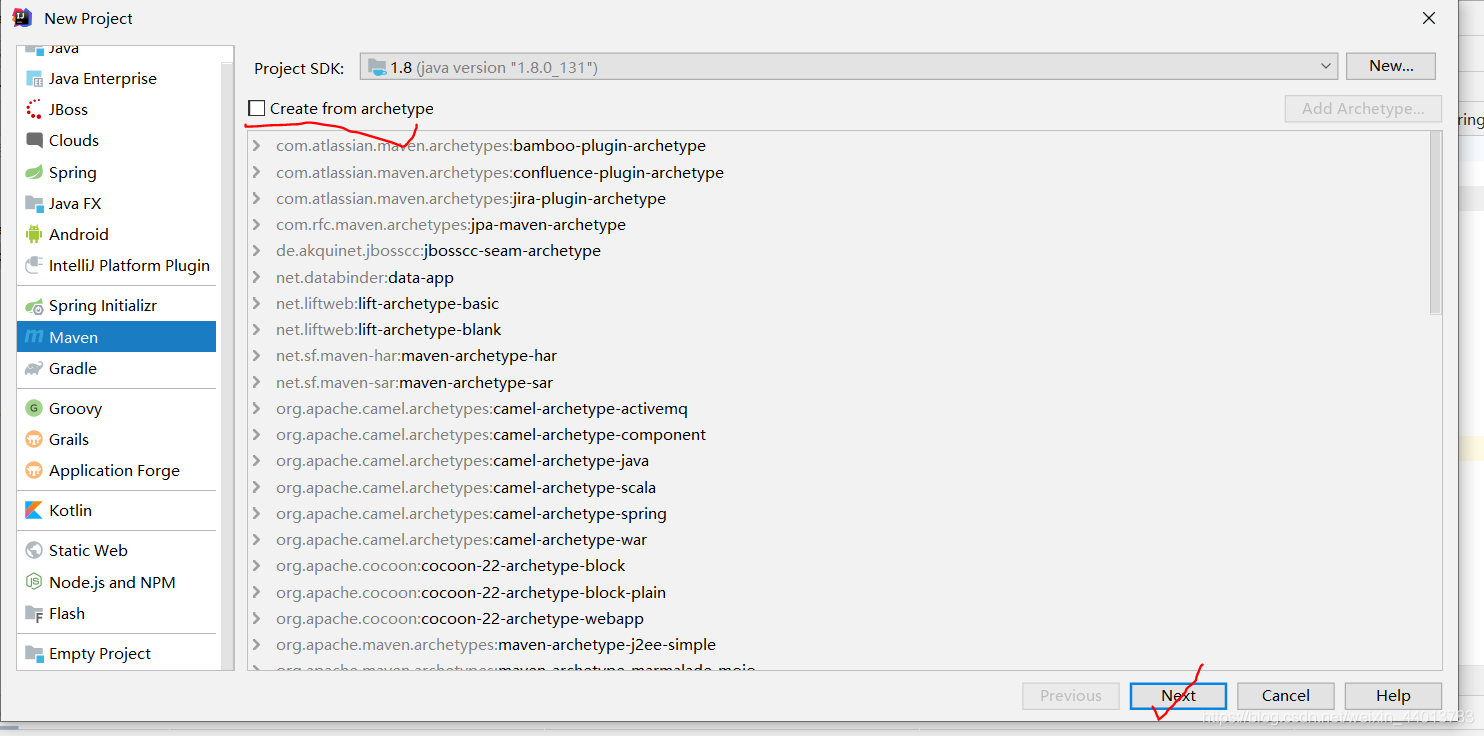This screenshot has width=1484, height=736.
Task: Expand bamboo-plugin-archetype node
Action: [x=257, y=146]
